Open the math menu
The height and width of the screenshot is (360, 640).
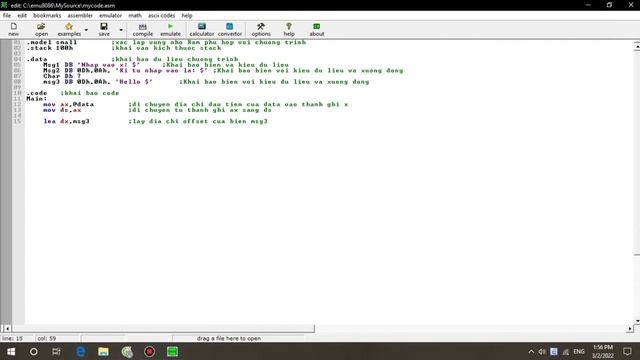(135, 16)
